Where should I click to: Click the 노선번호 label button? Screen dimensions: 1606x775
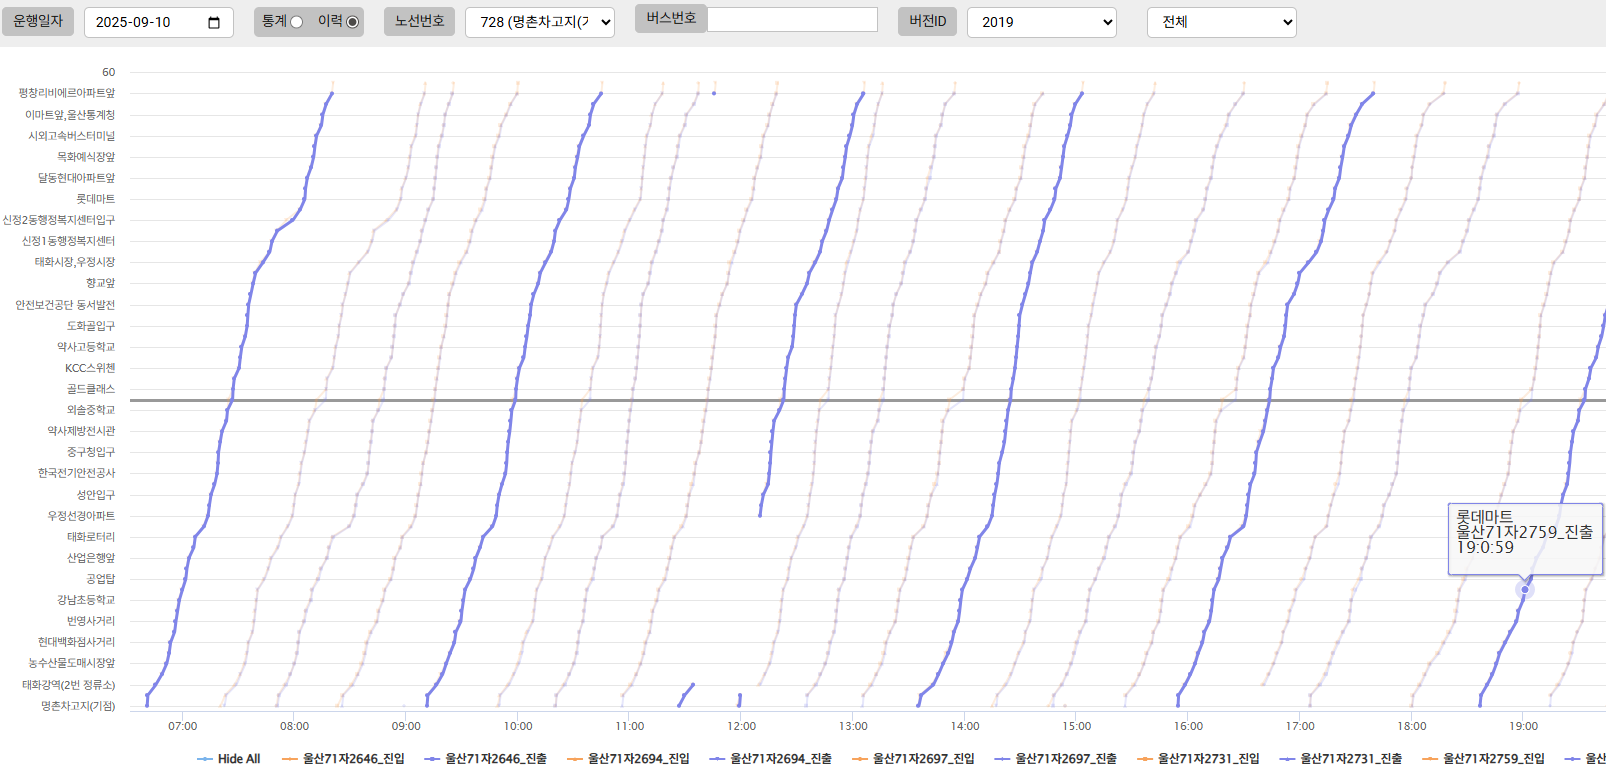419,21
